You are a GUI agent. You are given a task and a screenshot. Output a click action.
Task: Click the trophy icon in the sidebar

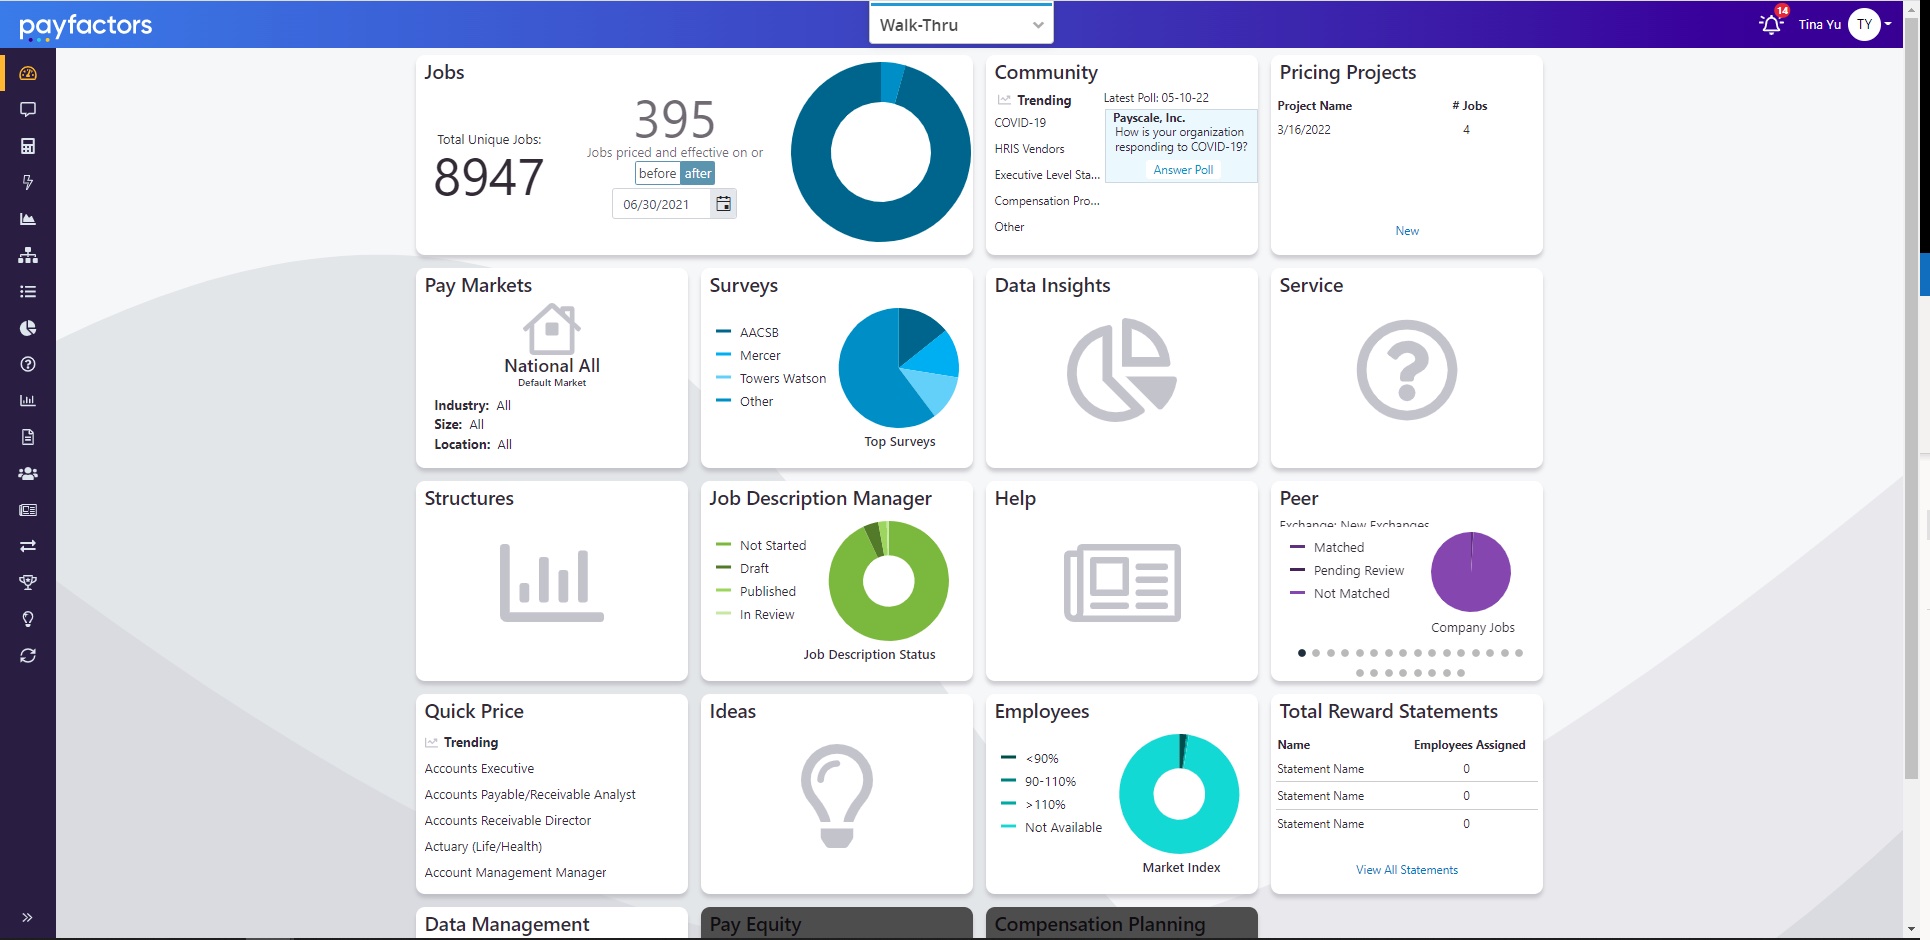[x=28, y=583]
